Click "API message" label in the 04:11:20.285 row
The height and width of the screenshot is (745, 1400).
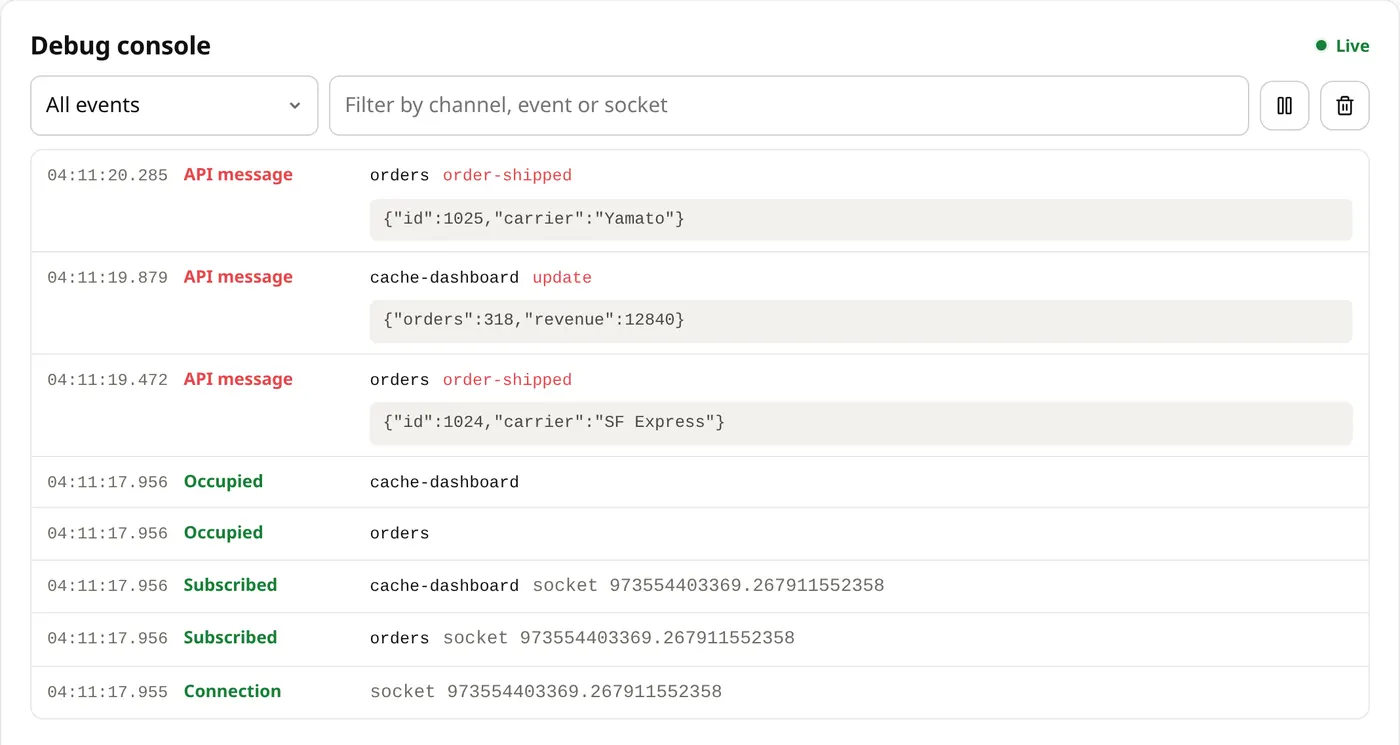click(238, 175)
